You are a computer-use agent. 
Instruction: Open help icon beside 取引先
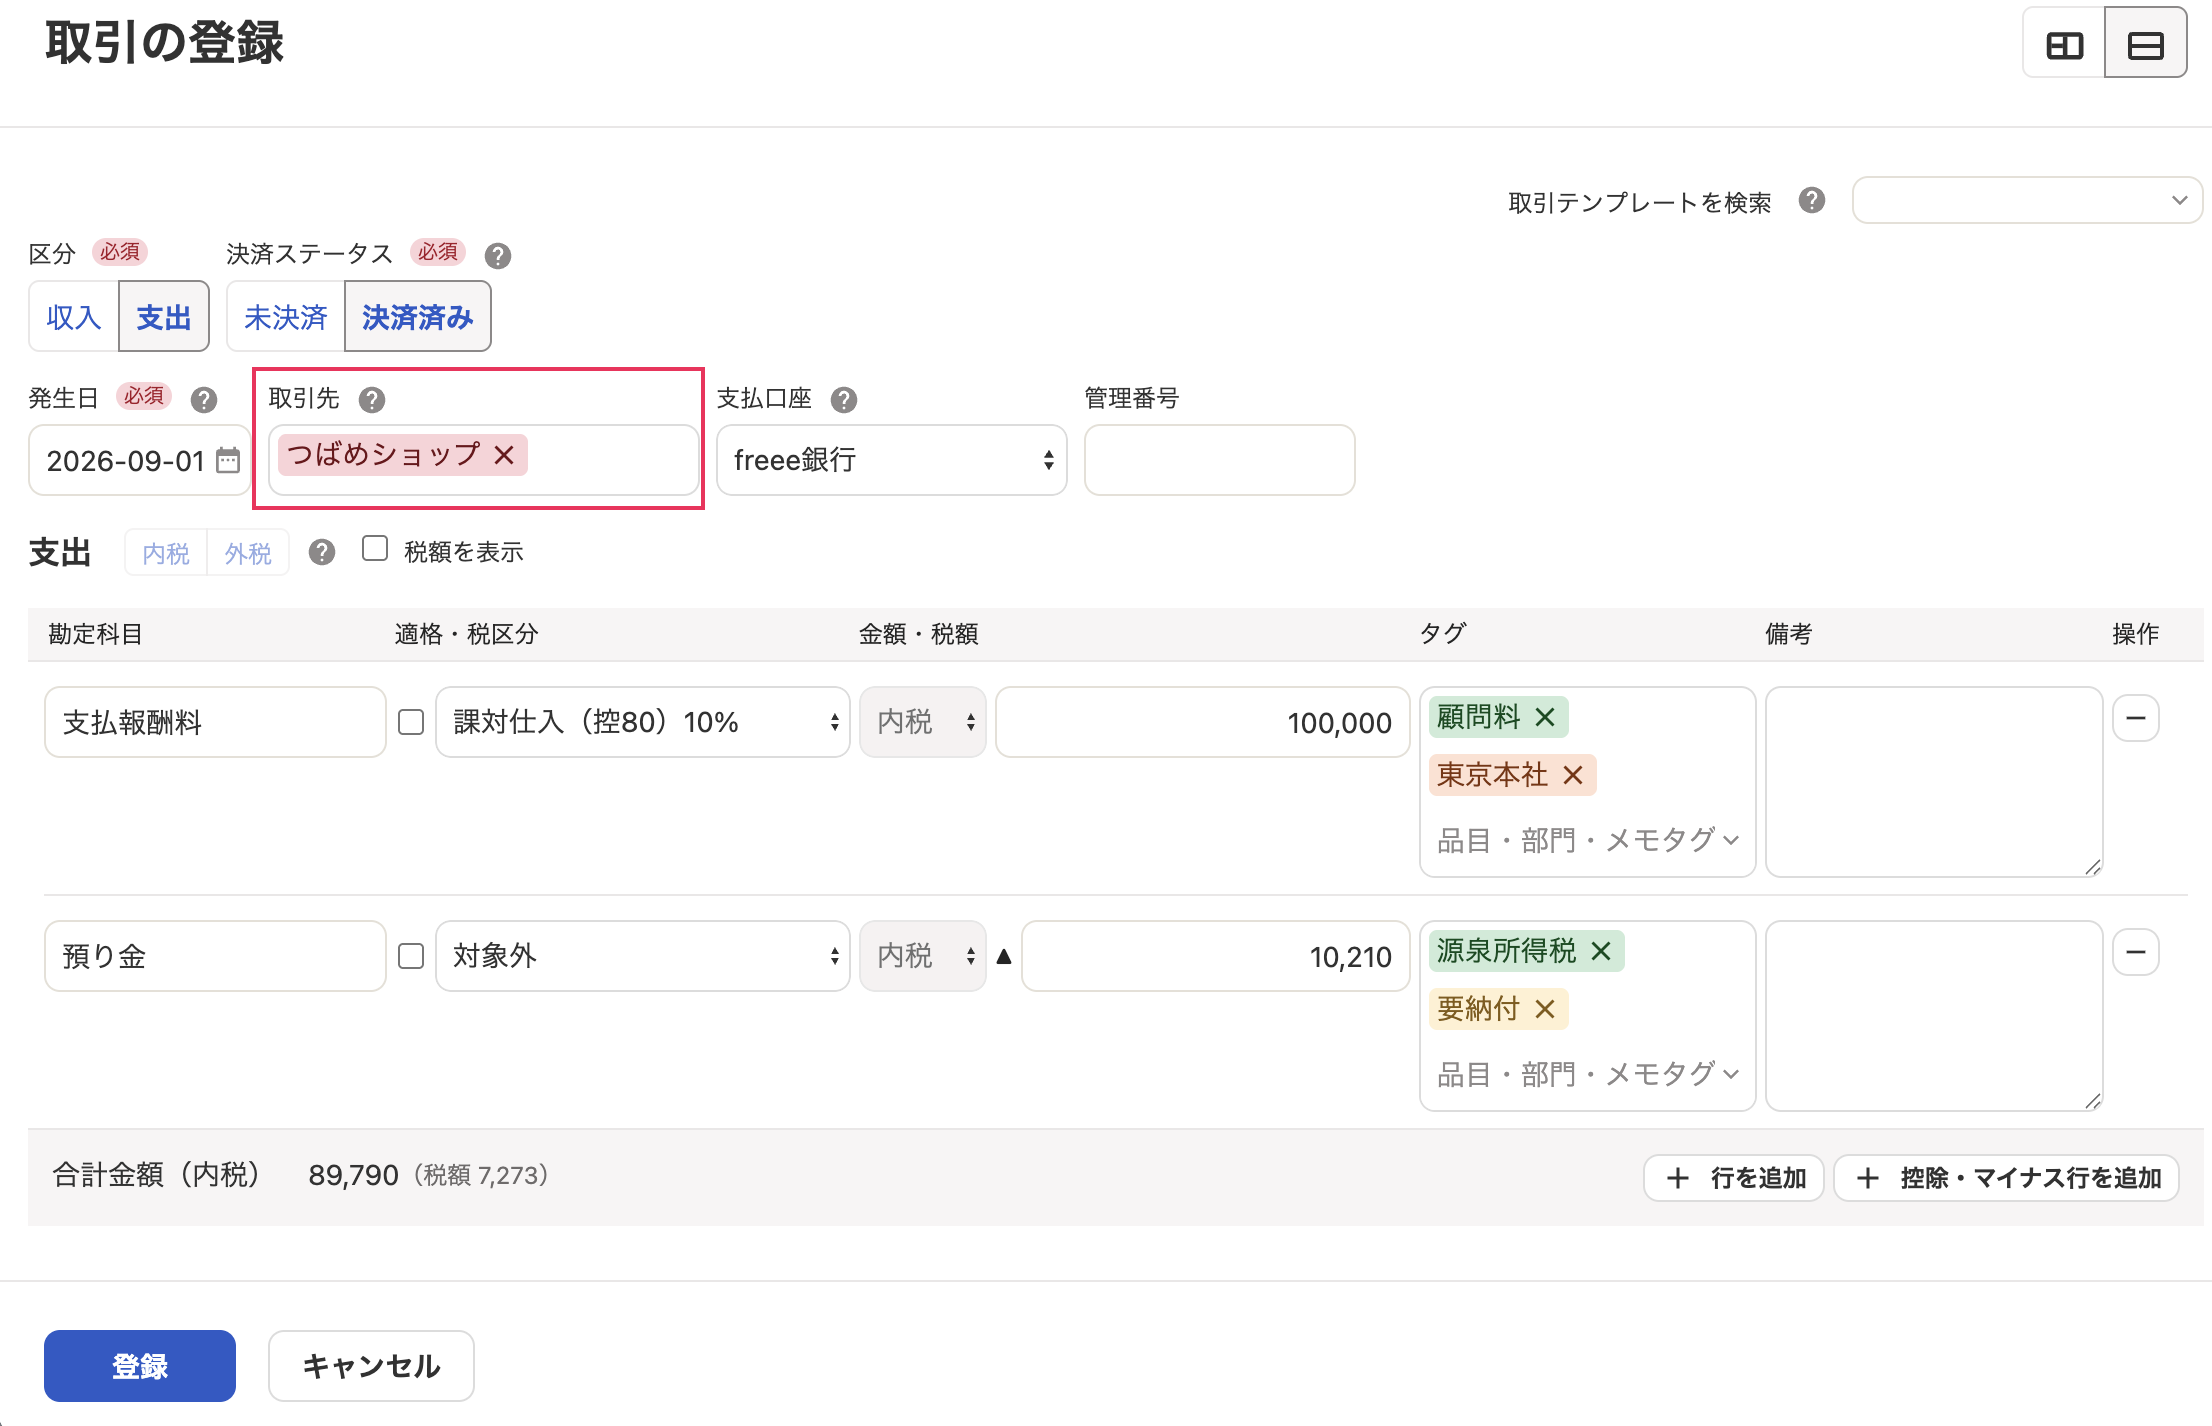coord(372,400)
